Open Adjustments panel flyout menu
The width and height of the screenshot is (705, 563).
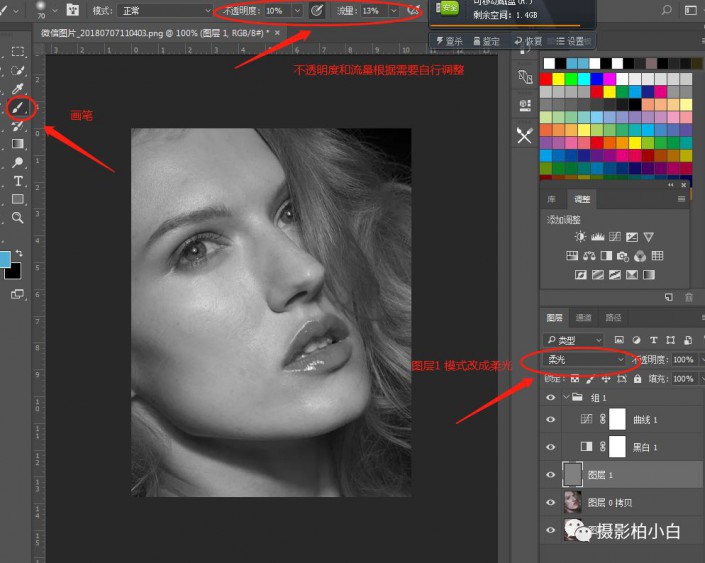click(x=681, y=199)
